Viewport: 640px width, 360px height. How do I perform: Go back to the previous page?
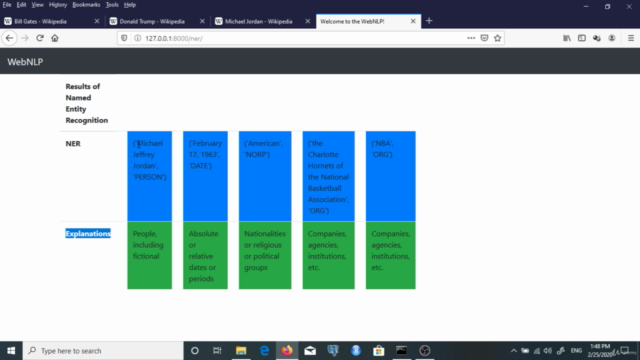click(x=9, y=38)
